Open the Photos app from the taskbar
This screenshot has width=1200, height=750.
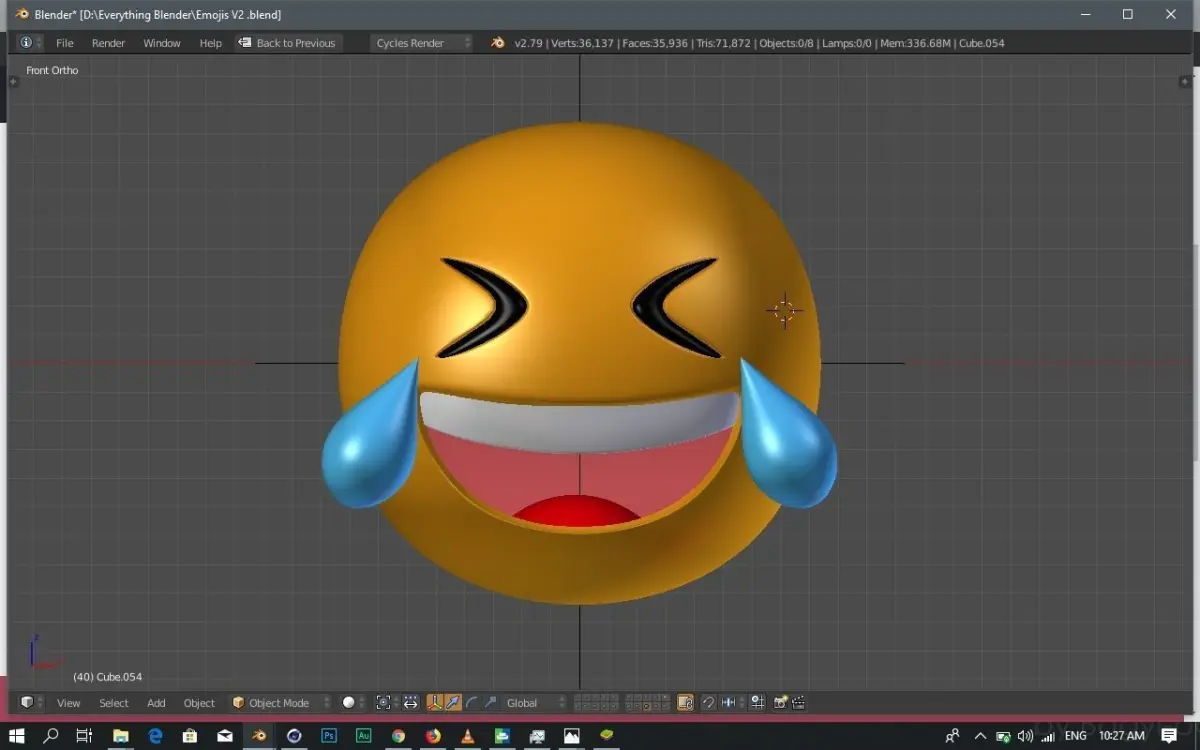(x=571, y=736)
